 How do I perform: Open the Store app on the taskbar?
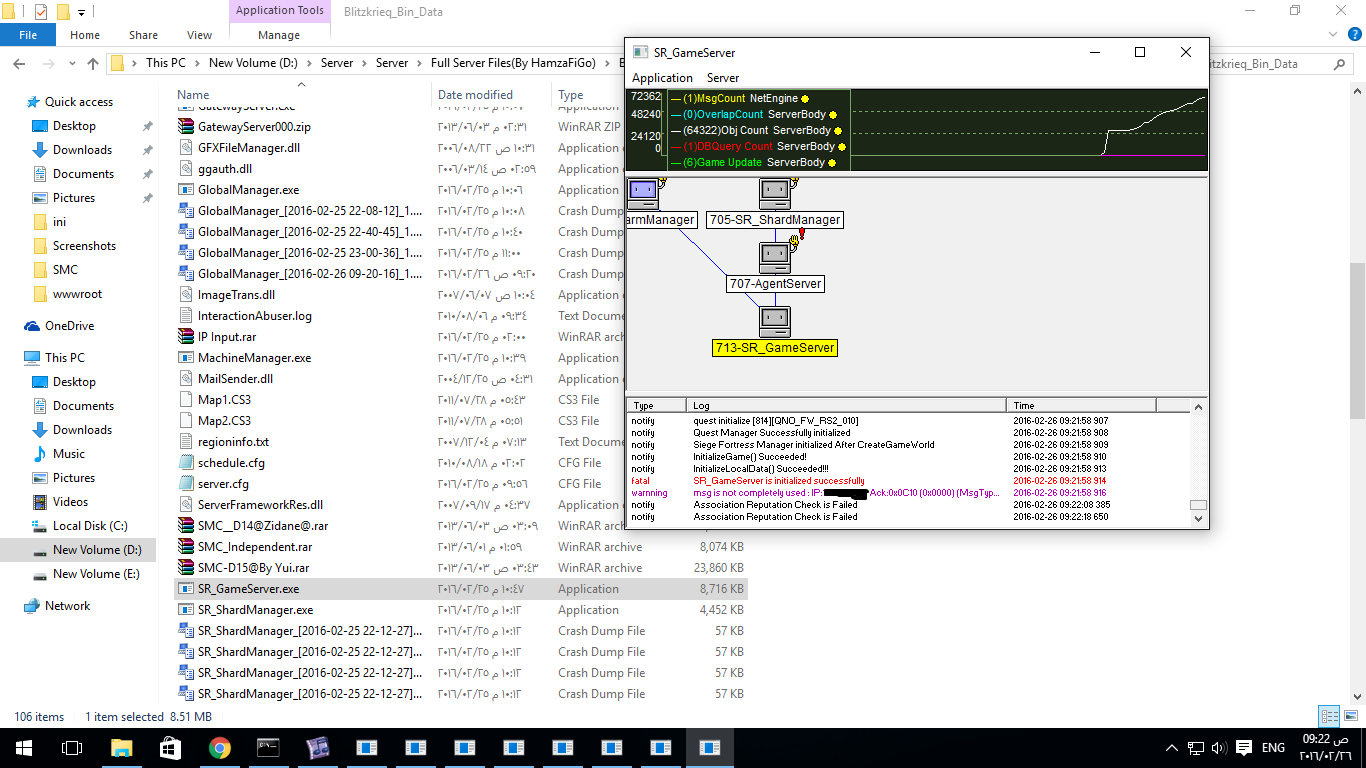pyautogui.click(x=170, y=747)
